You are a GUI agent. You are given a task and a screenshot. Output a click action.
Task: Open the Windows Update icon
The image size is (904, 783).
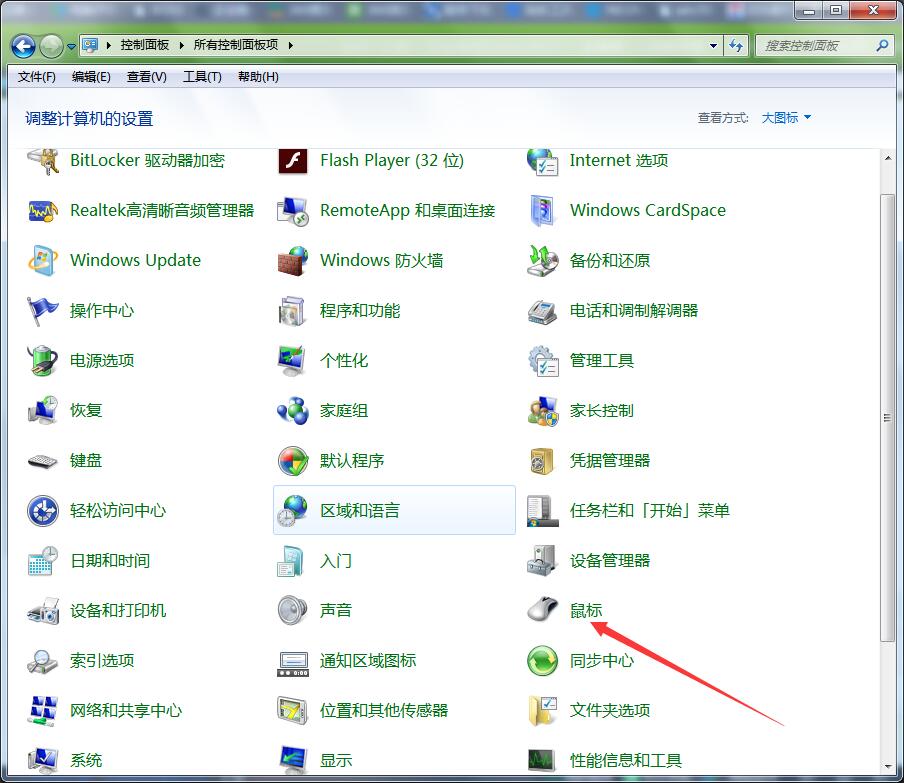tap(43, 261)
